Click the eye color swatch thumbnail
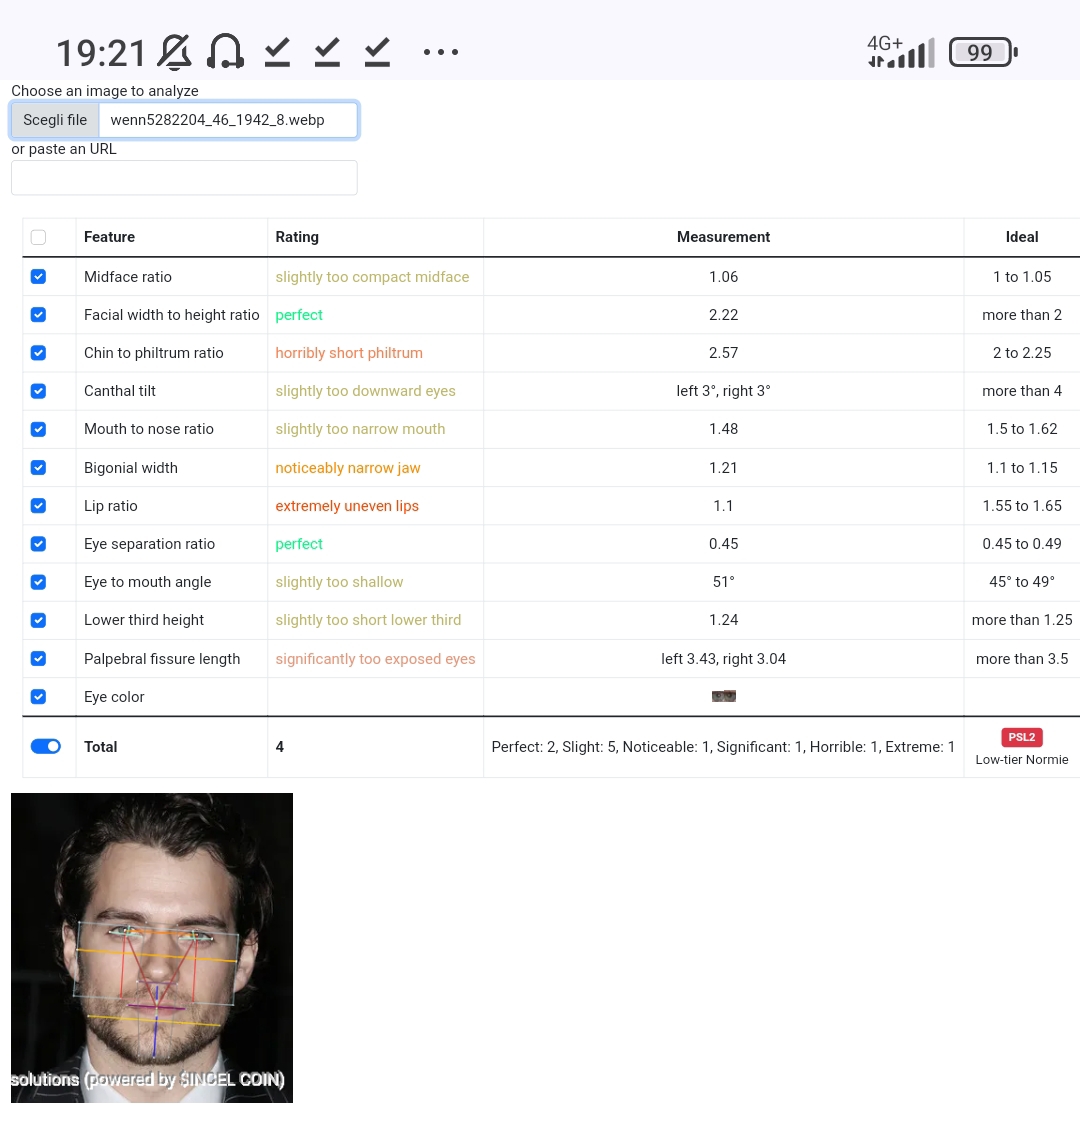The image size is (1080, 1140). 724,697
